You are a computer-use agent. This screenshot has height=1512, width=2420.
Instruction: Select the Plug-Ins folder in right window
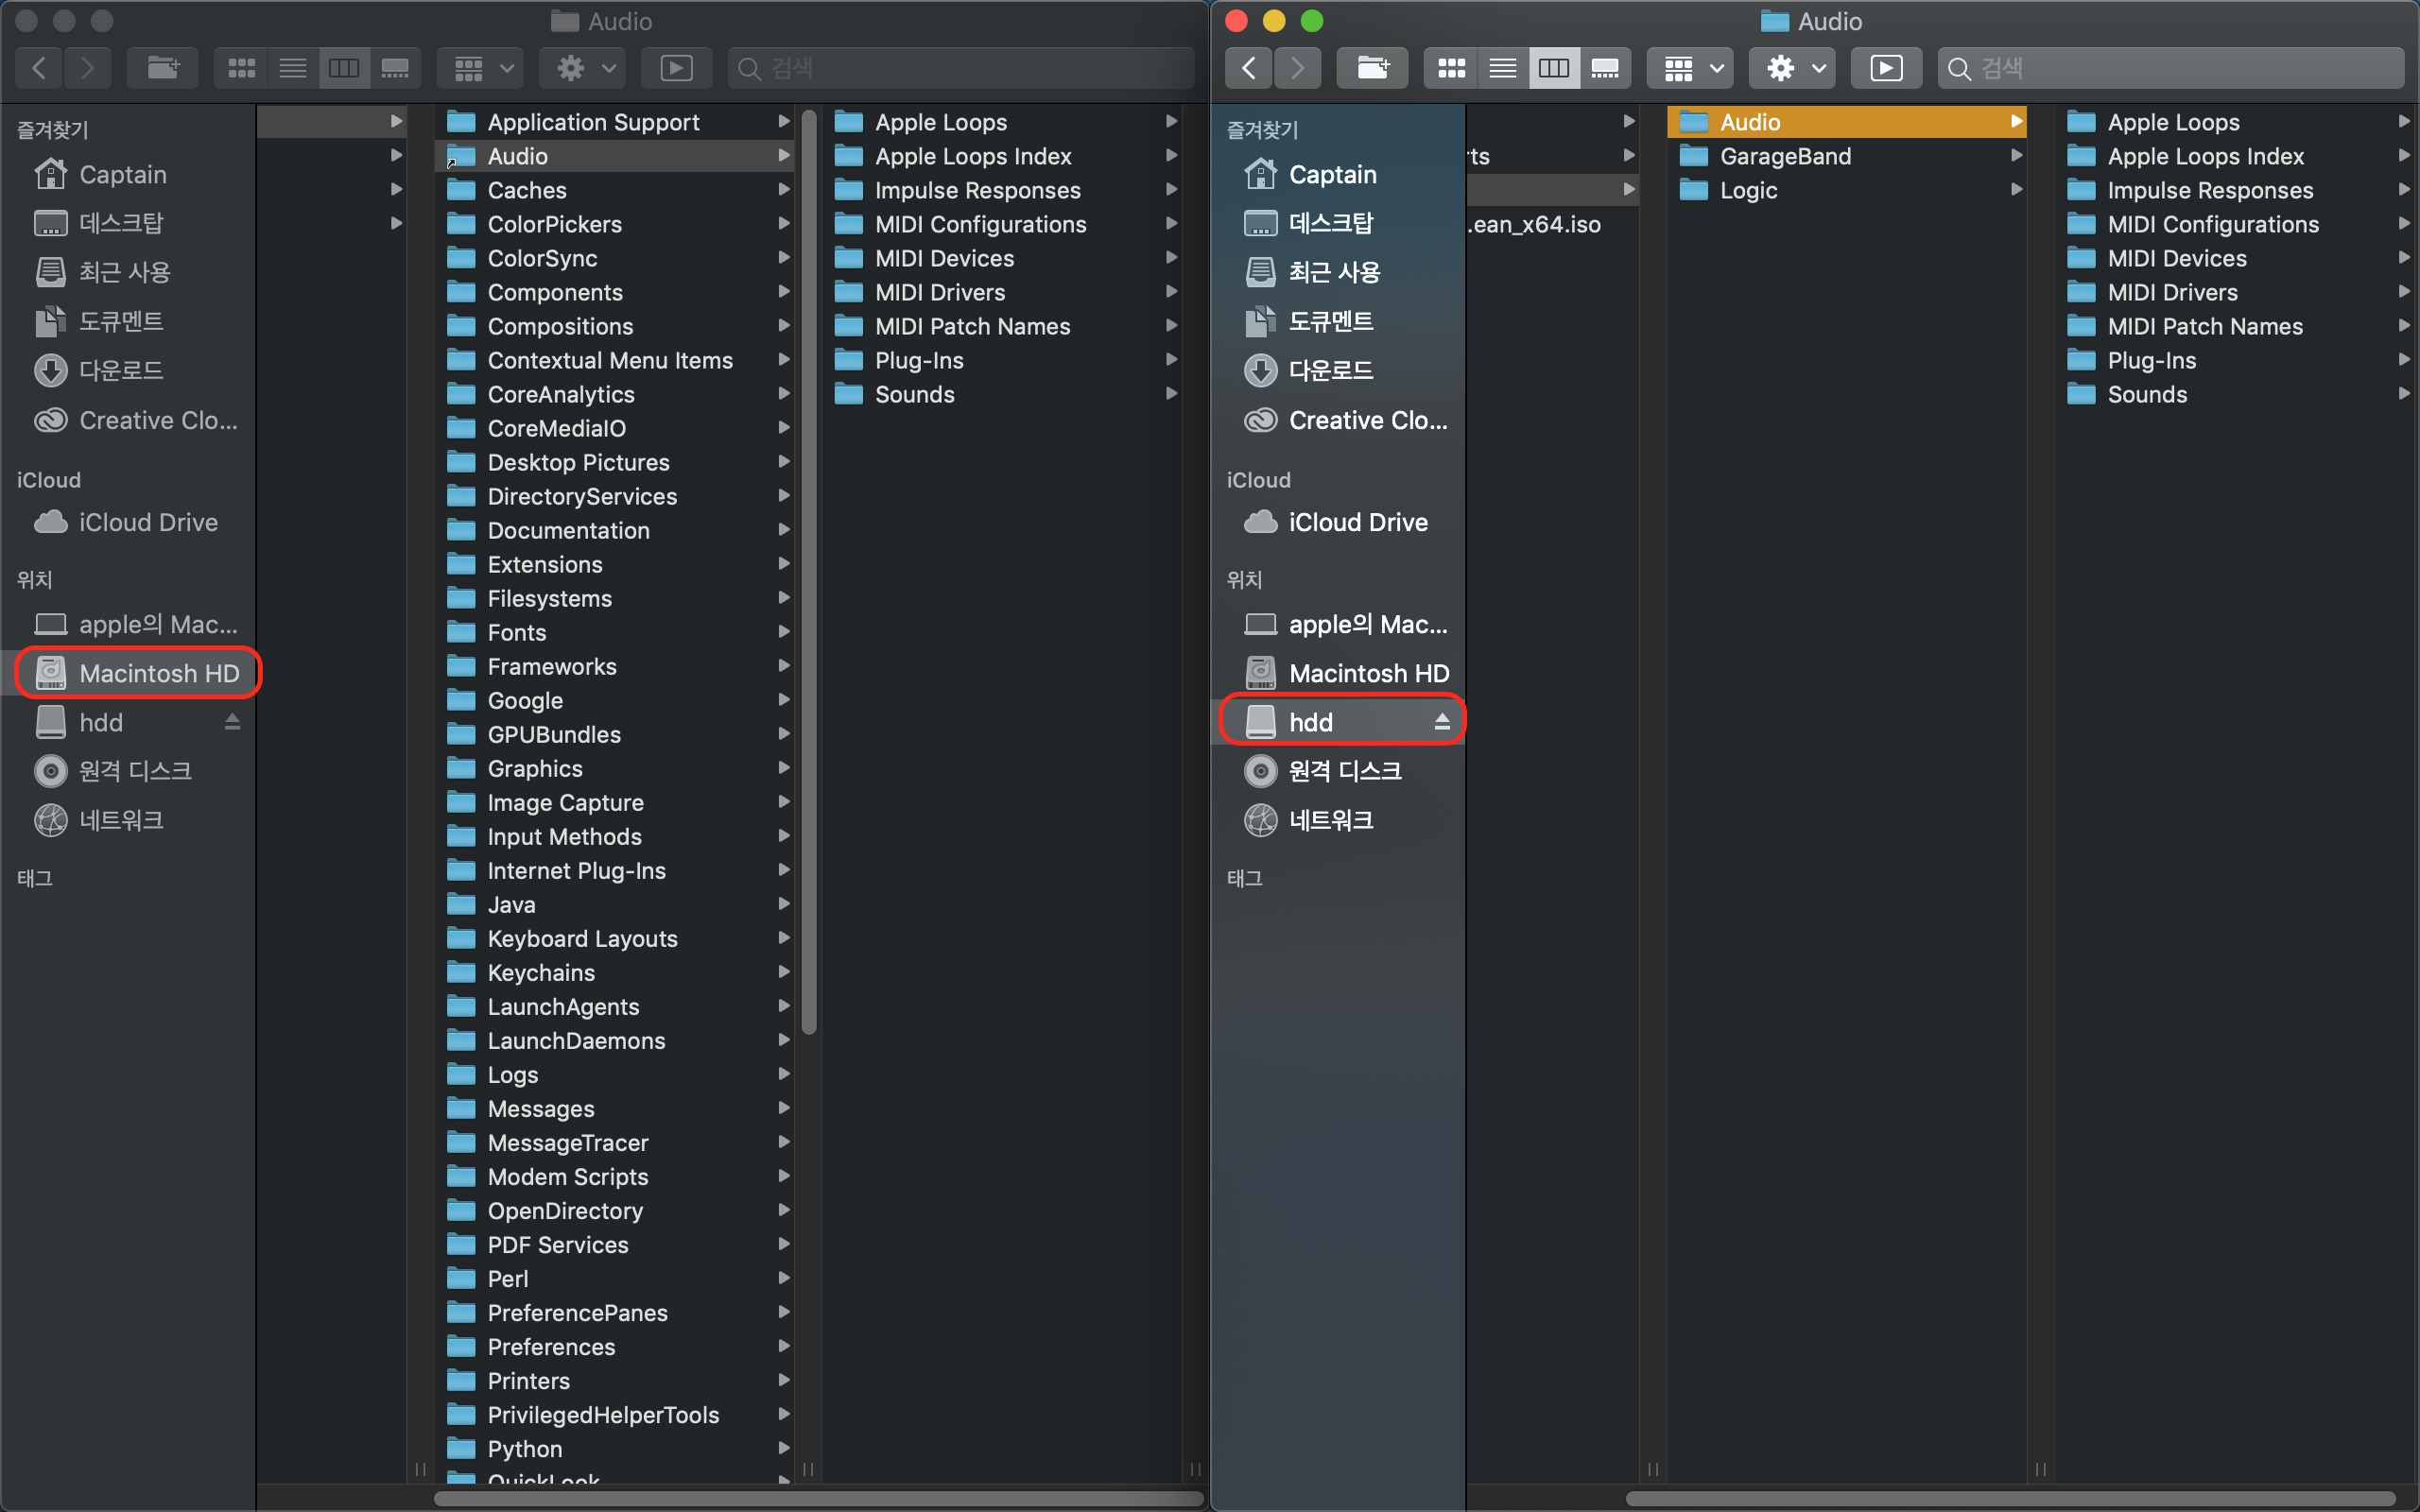tap(2151, 360)
